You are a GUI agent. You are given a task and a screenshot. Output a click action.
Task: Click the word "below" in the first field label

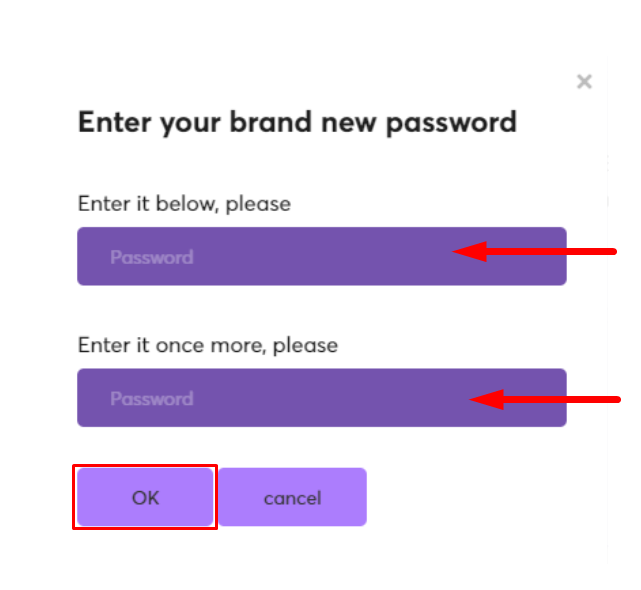click(189, 203)
